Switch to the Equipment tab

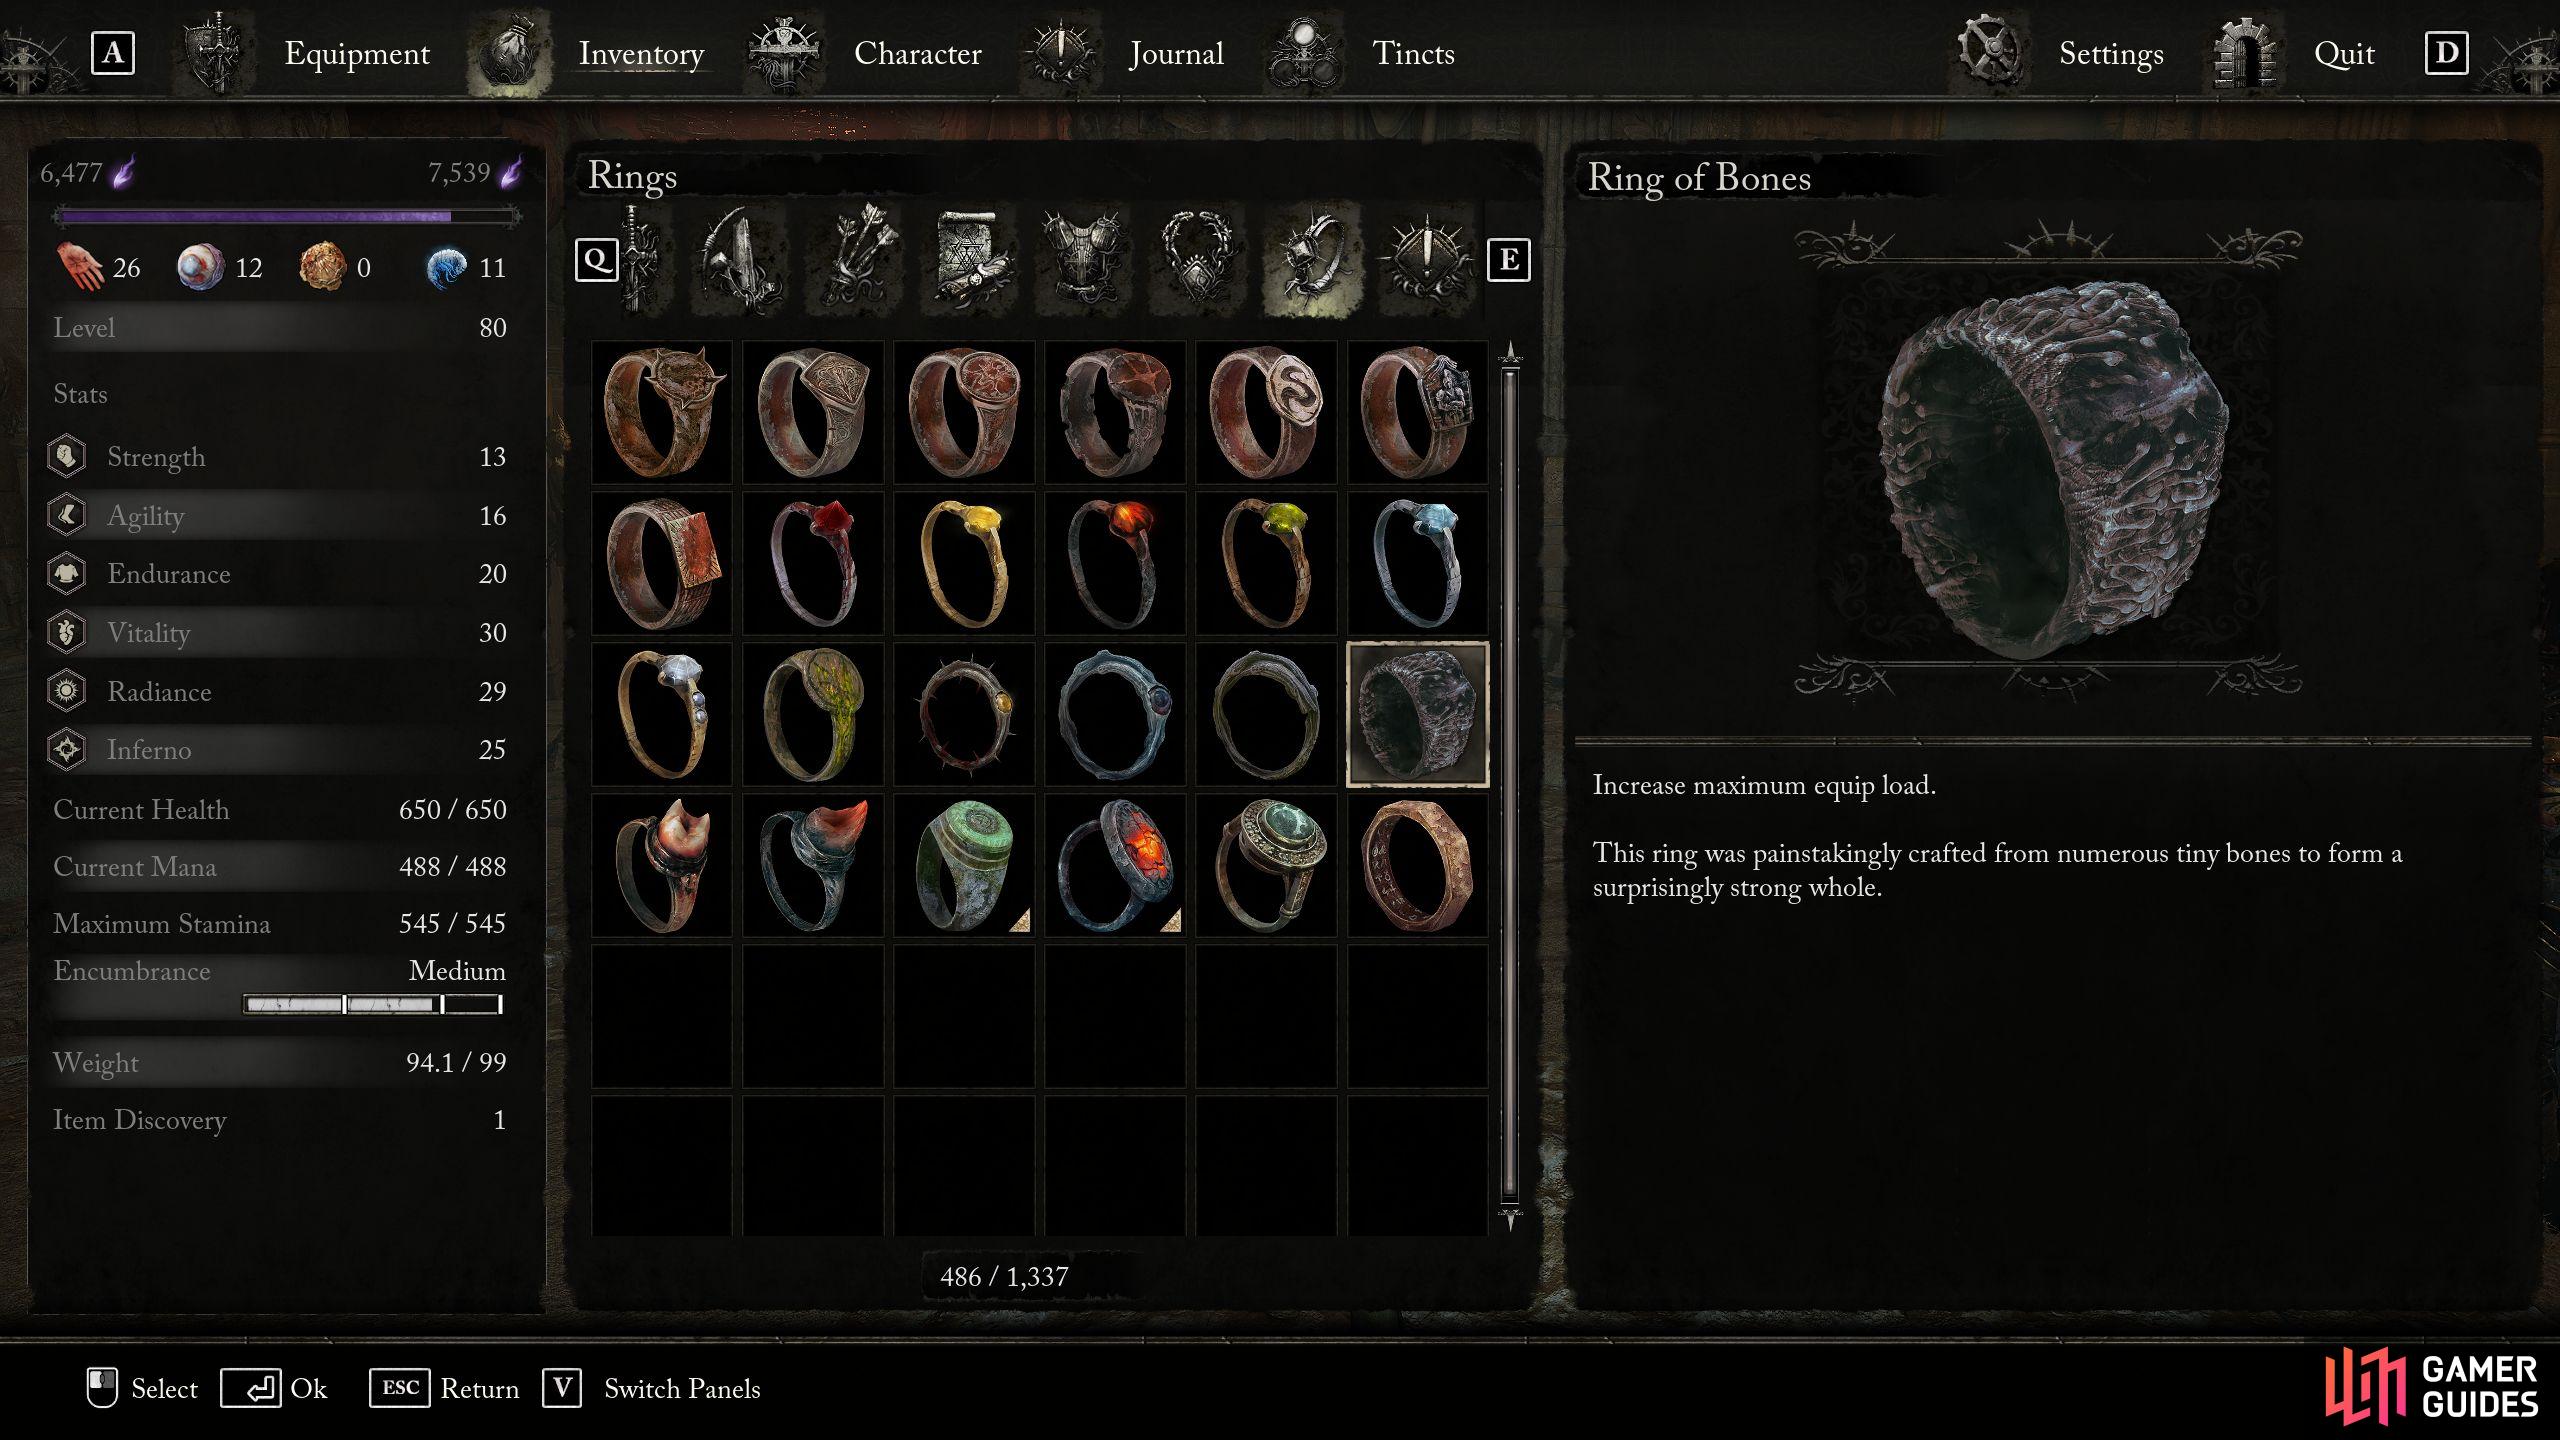[356, 53]
